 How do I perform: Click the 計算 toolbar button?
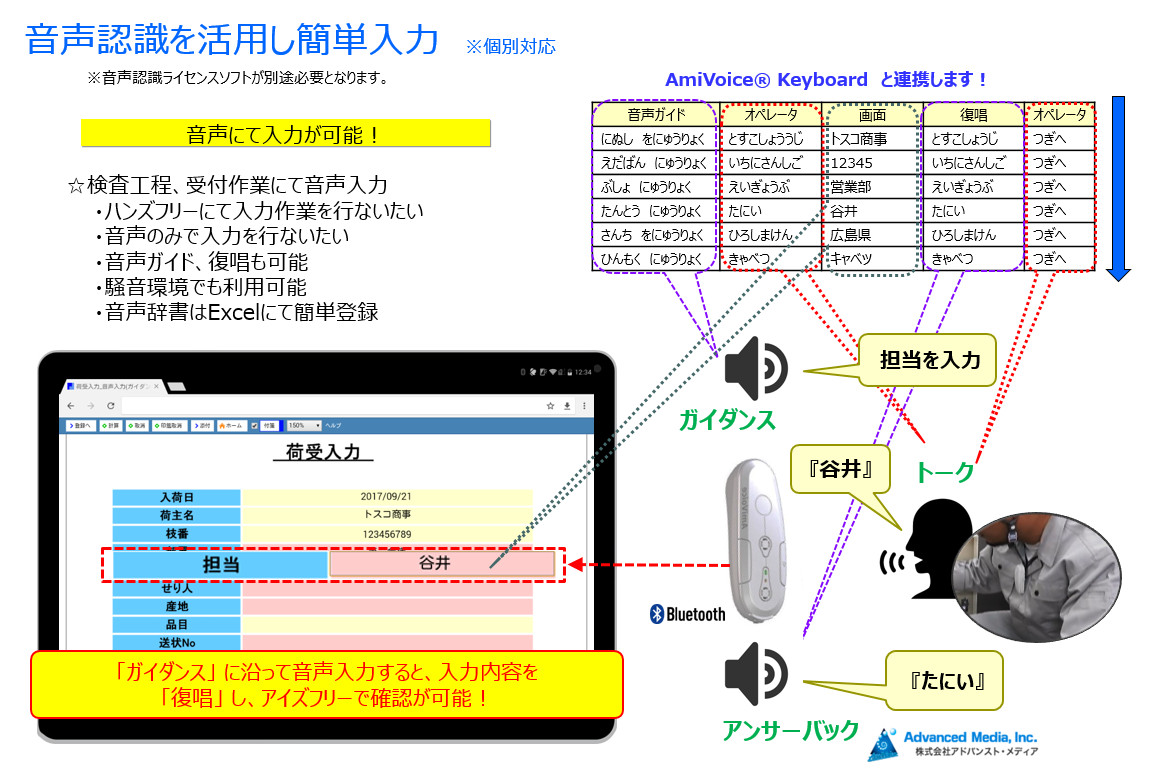pyautogui.click(x=111, y=426)
